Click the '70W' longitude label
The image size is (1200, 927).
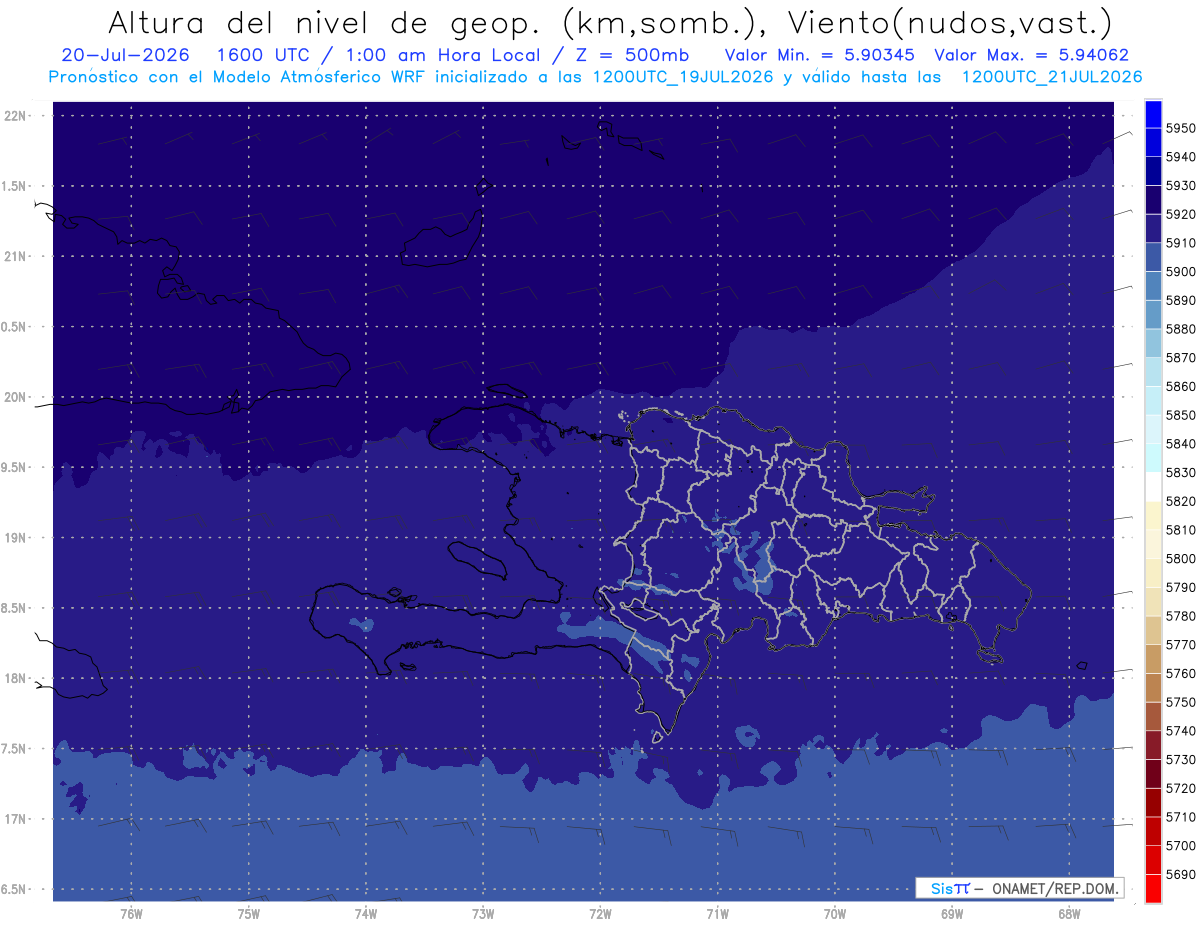834,913
